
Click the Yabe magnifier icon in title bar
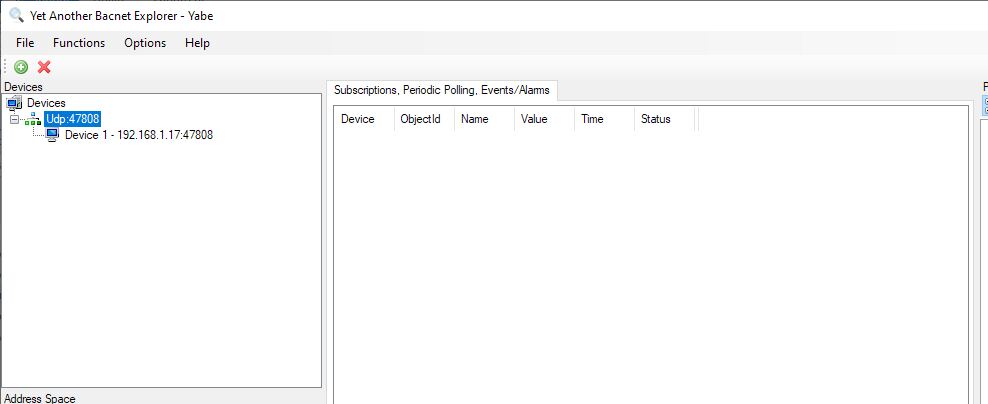point(15,15)
